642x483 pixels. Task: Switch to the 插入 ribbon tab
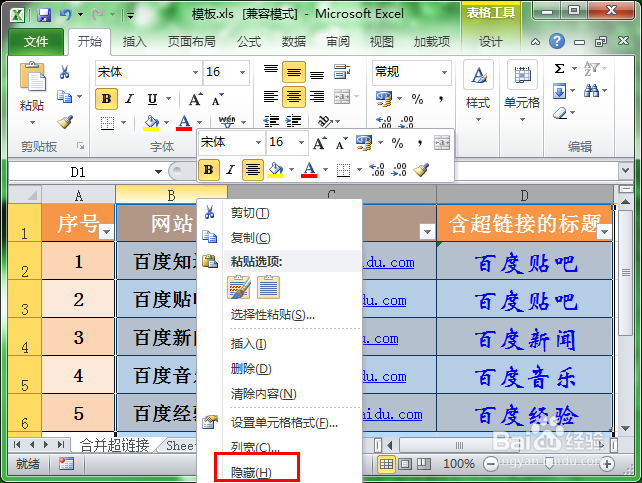coord(134,41)
